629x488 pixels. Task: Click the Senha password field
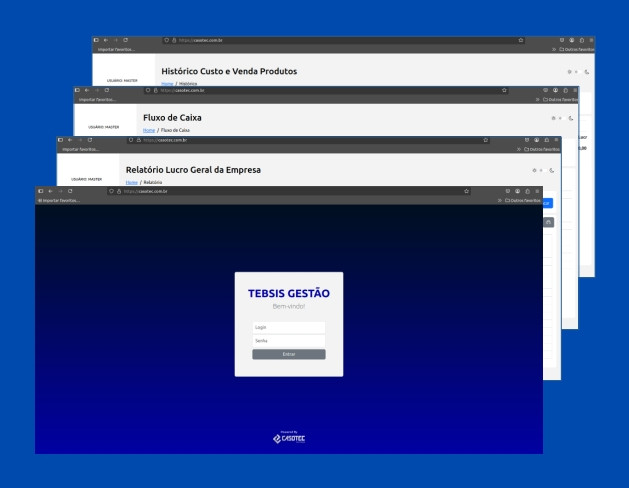pyautogui.click(x=288, y=340)
